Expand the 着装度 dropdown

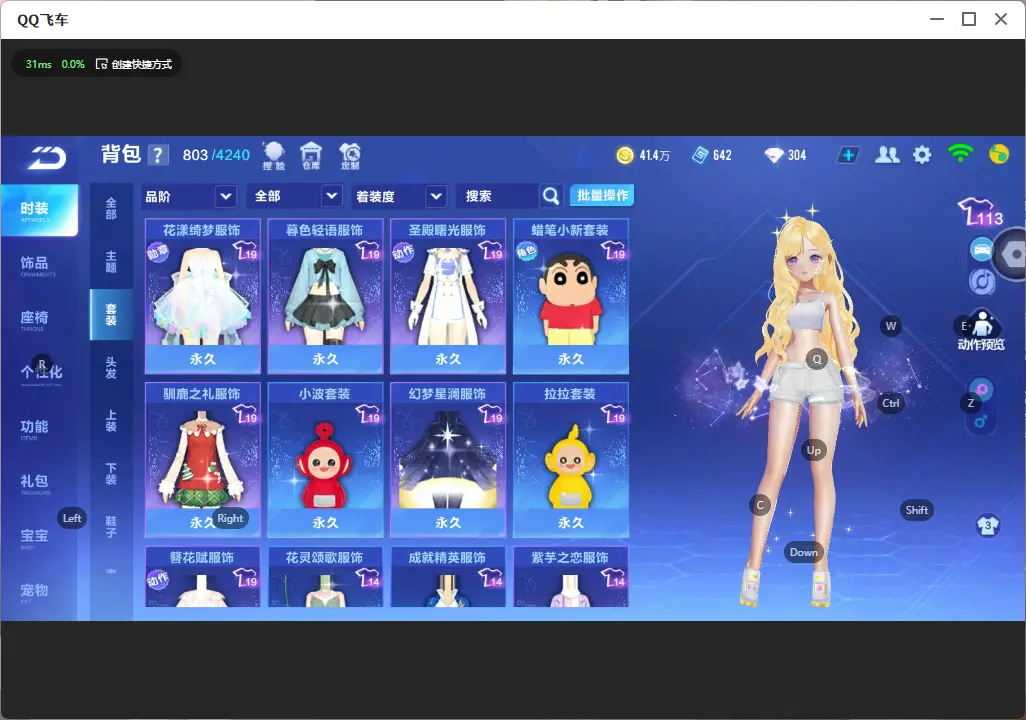399,196
